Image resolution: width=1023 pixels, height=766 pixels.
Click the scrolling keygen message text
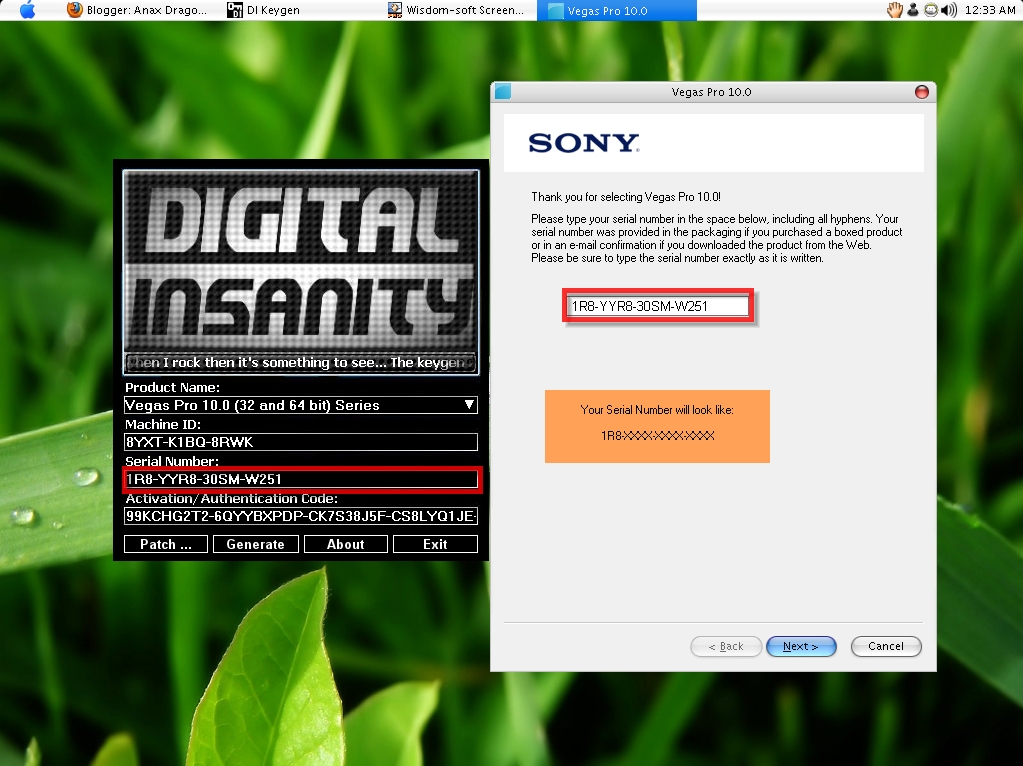[301, 363]
